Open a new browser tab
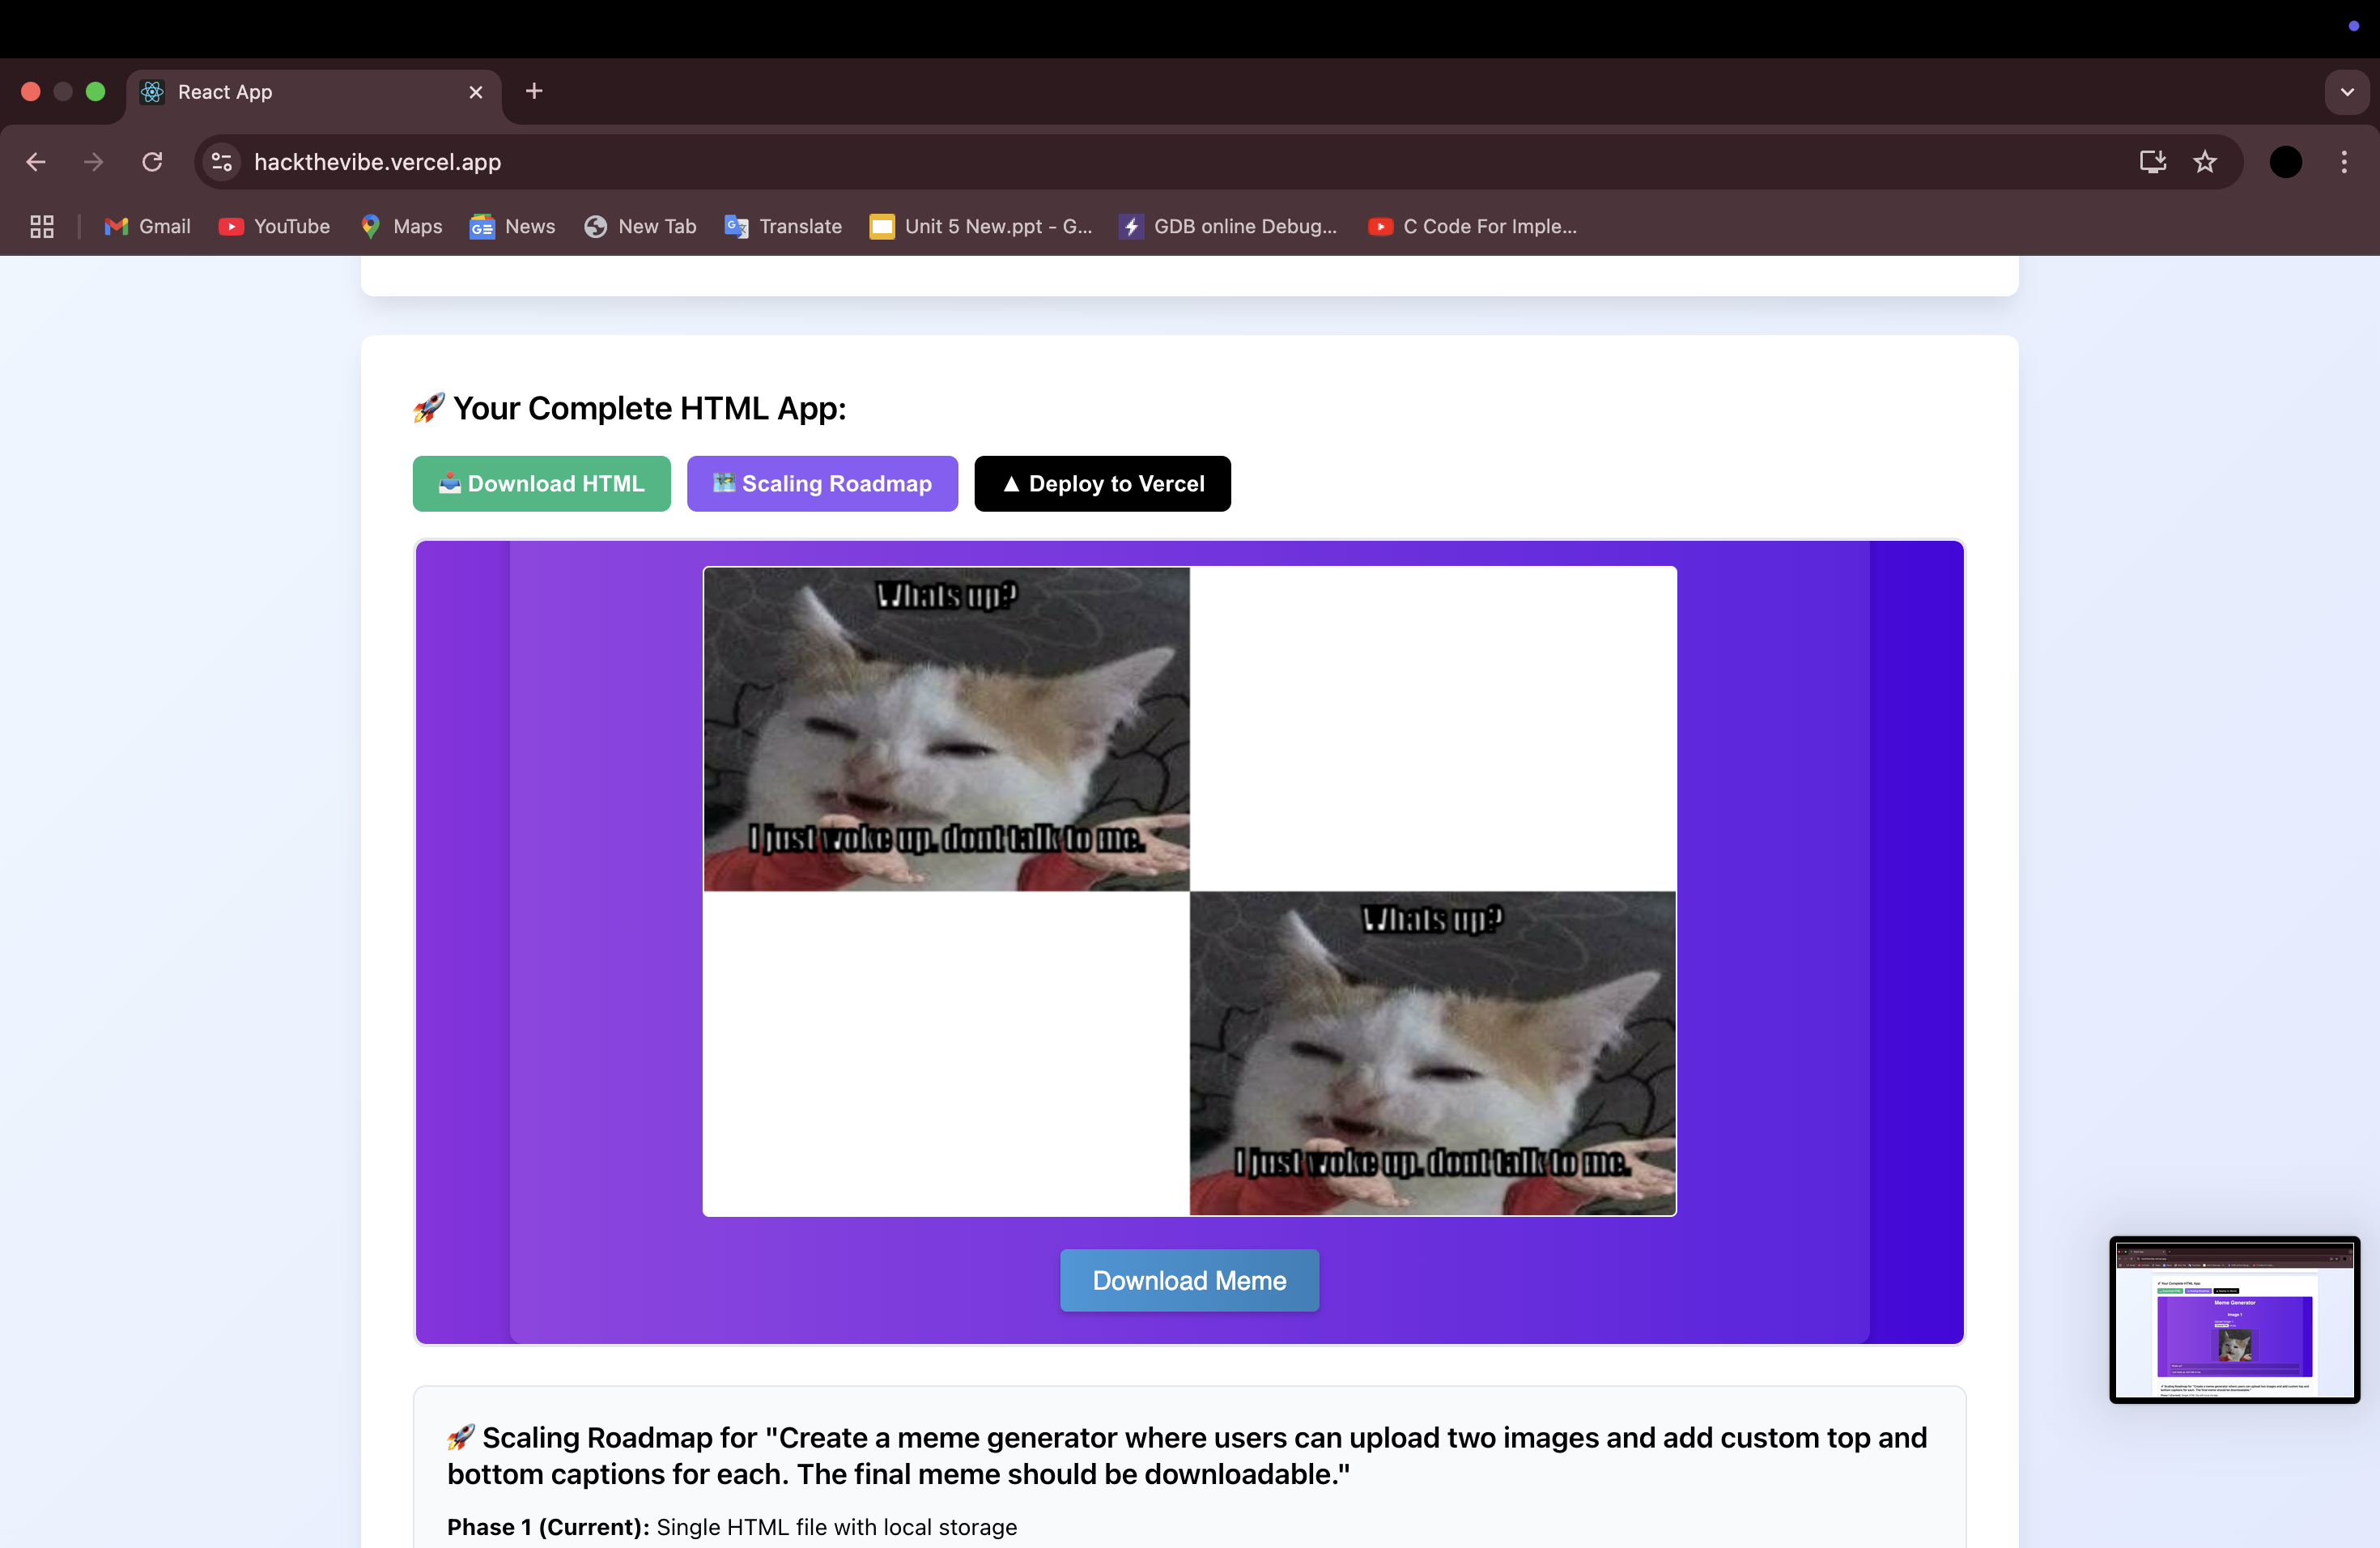This screenshot has width=2380, height=1548. coord(534,92)
